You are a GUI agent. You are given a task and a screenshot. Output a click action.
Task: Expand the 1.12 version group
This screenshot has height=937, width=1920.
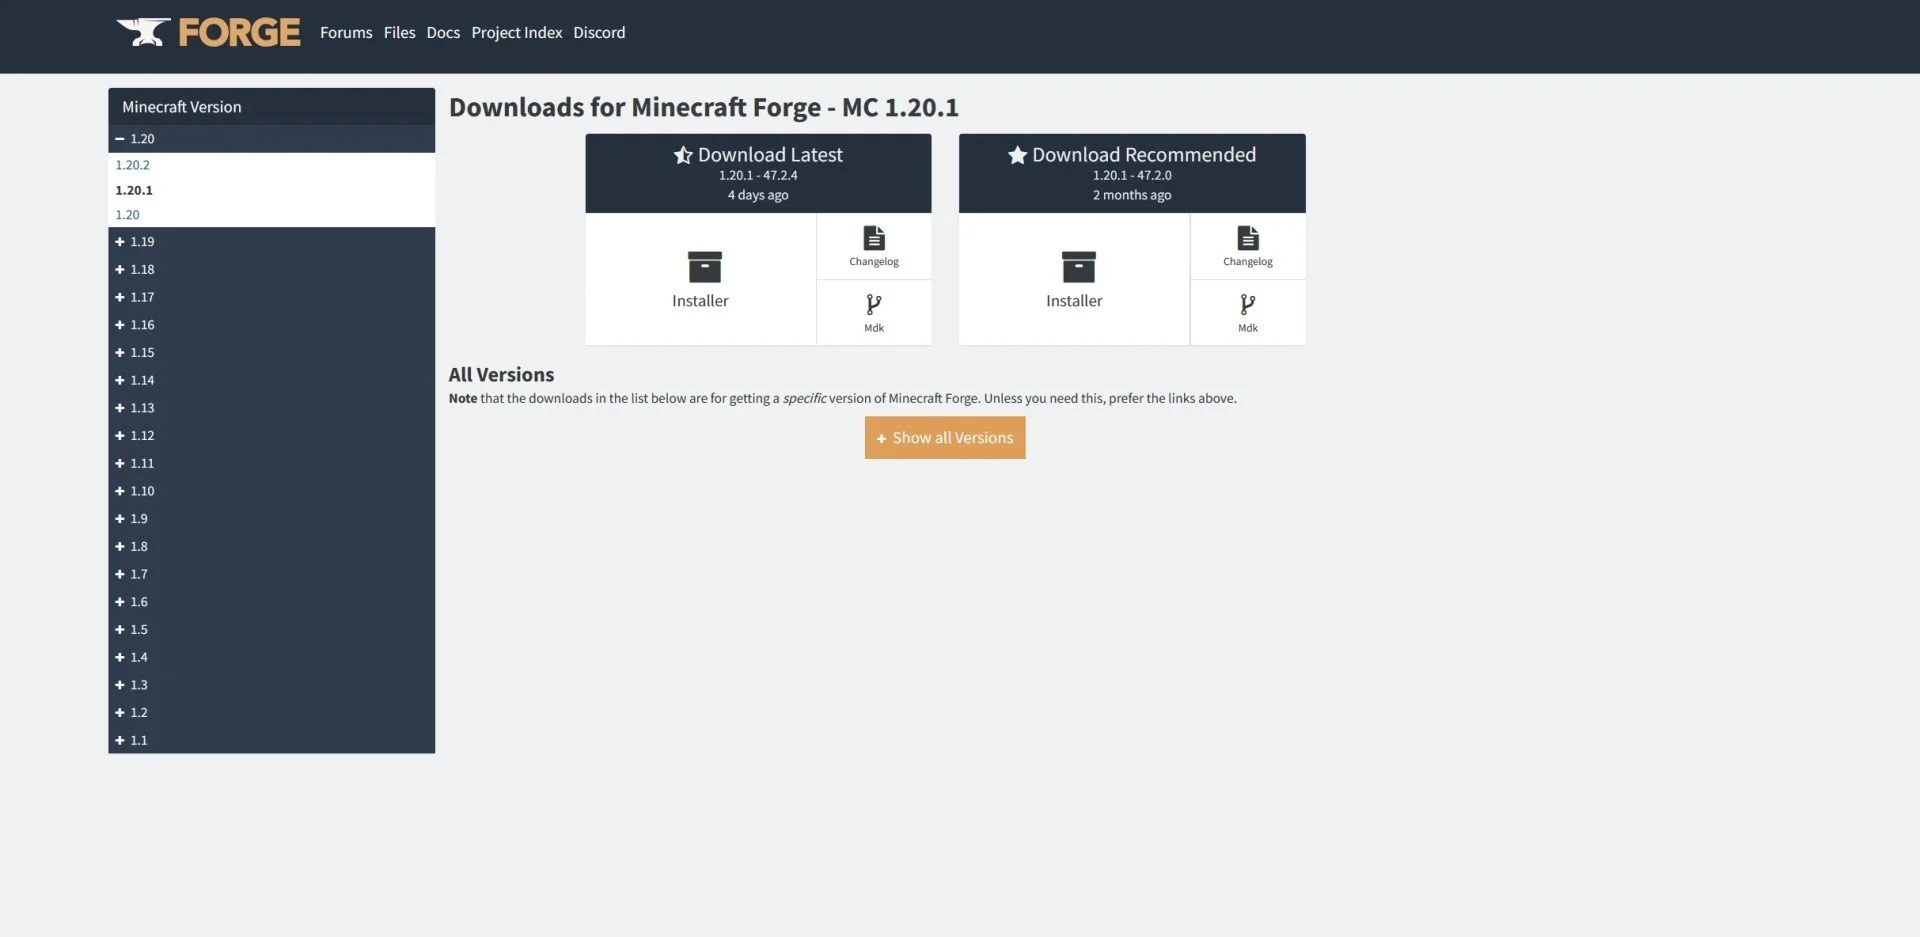(271, 436)
